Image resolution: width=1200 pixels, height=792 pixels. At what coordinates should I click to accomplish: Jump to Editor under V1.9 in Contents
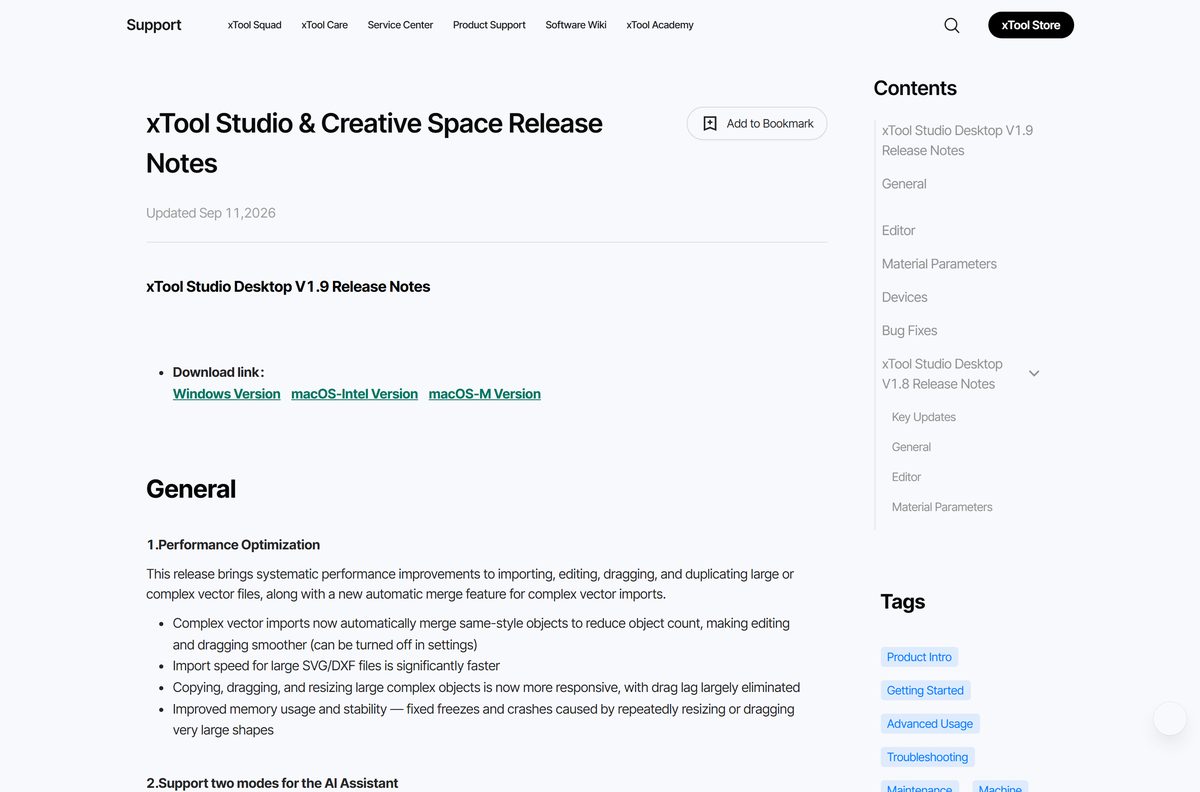[x=898, y=230]
